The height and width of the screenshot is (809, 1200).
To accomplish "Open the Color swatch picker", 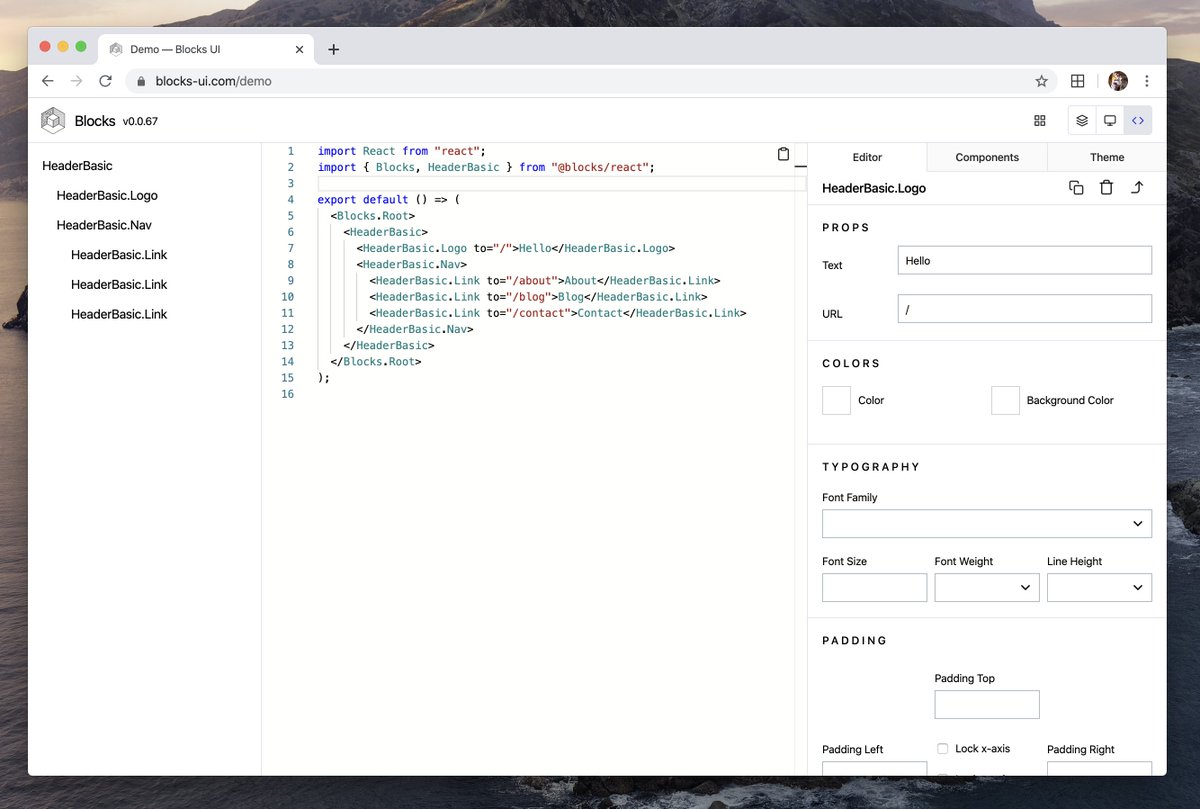I will 836,400.
